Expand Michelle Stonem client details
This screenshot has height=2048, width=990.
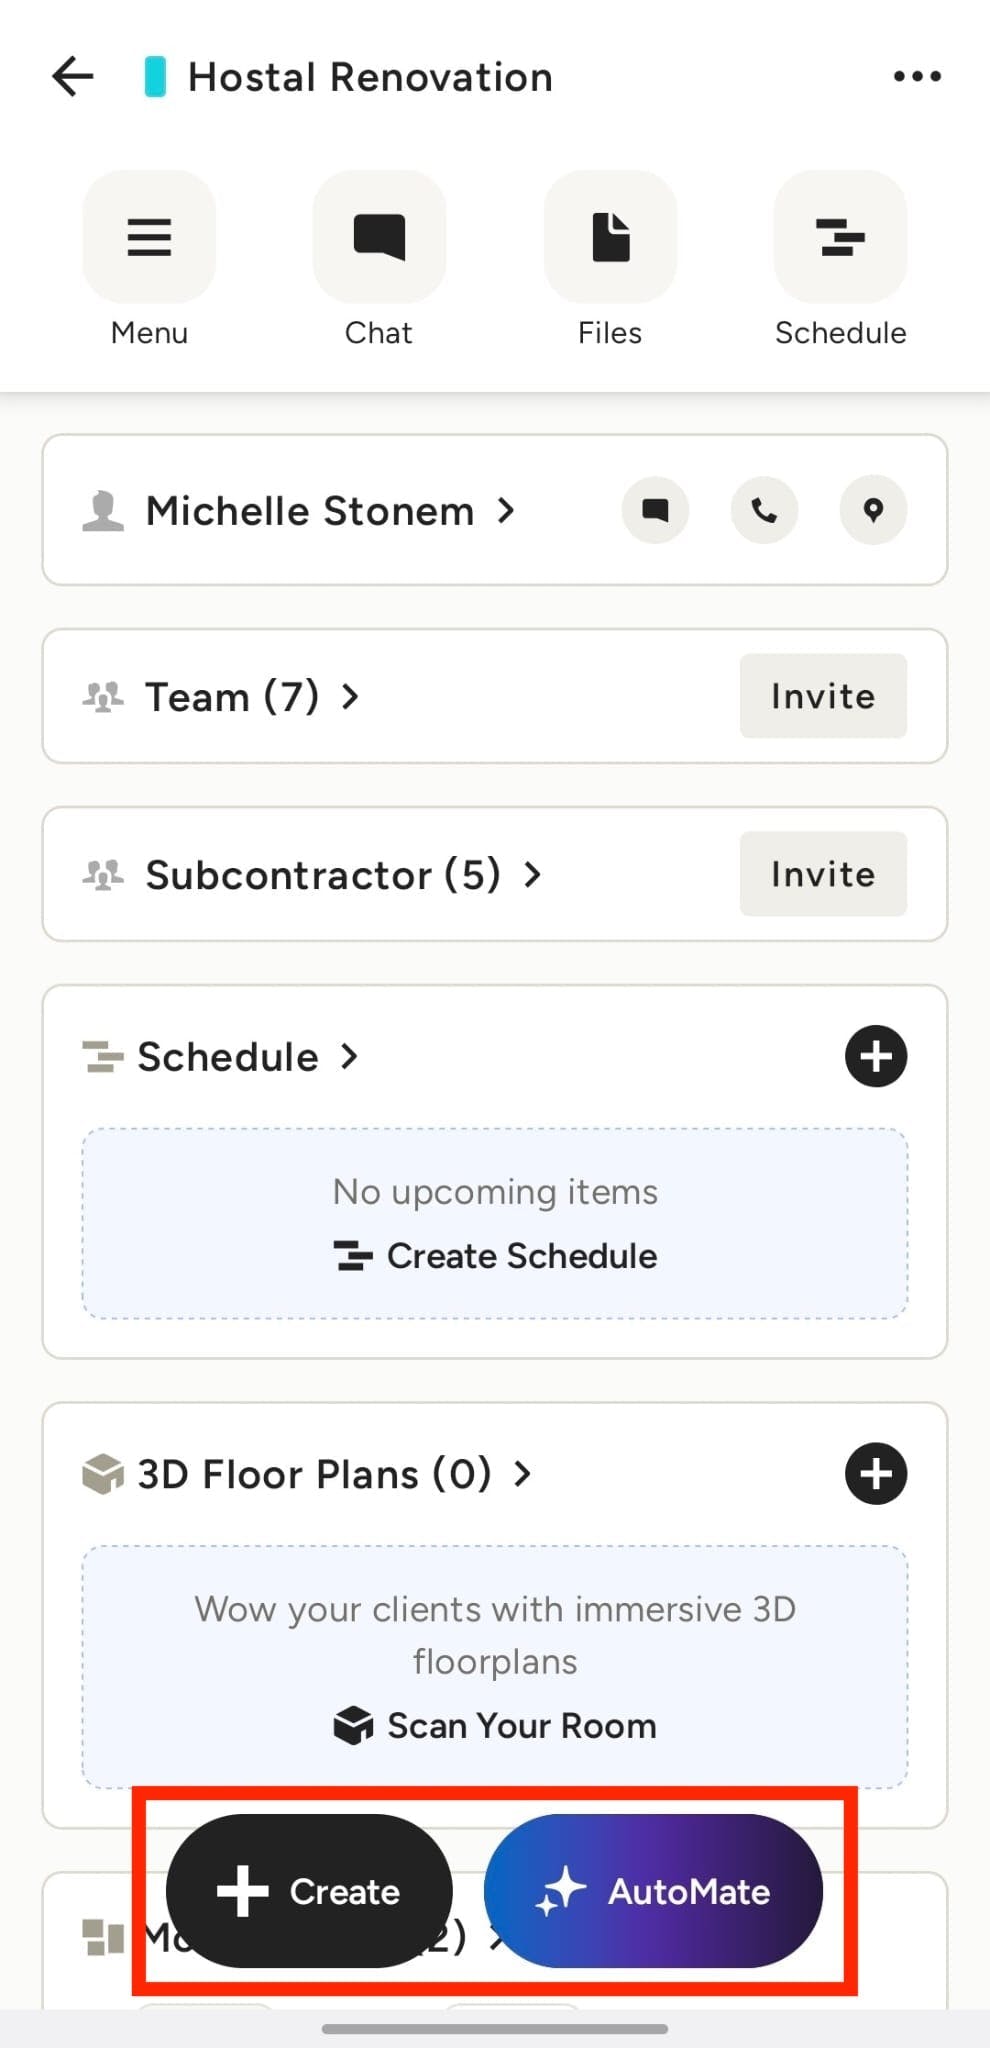tap(330, 511)
